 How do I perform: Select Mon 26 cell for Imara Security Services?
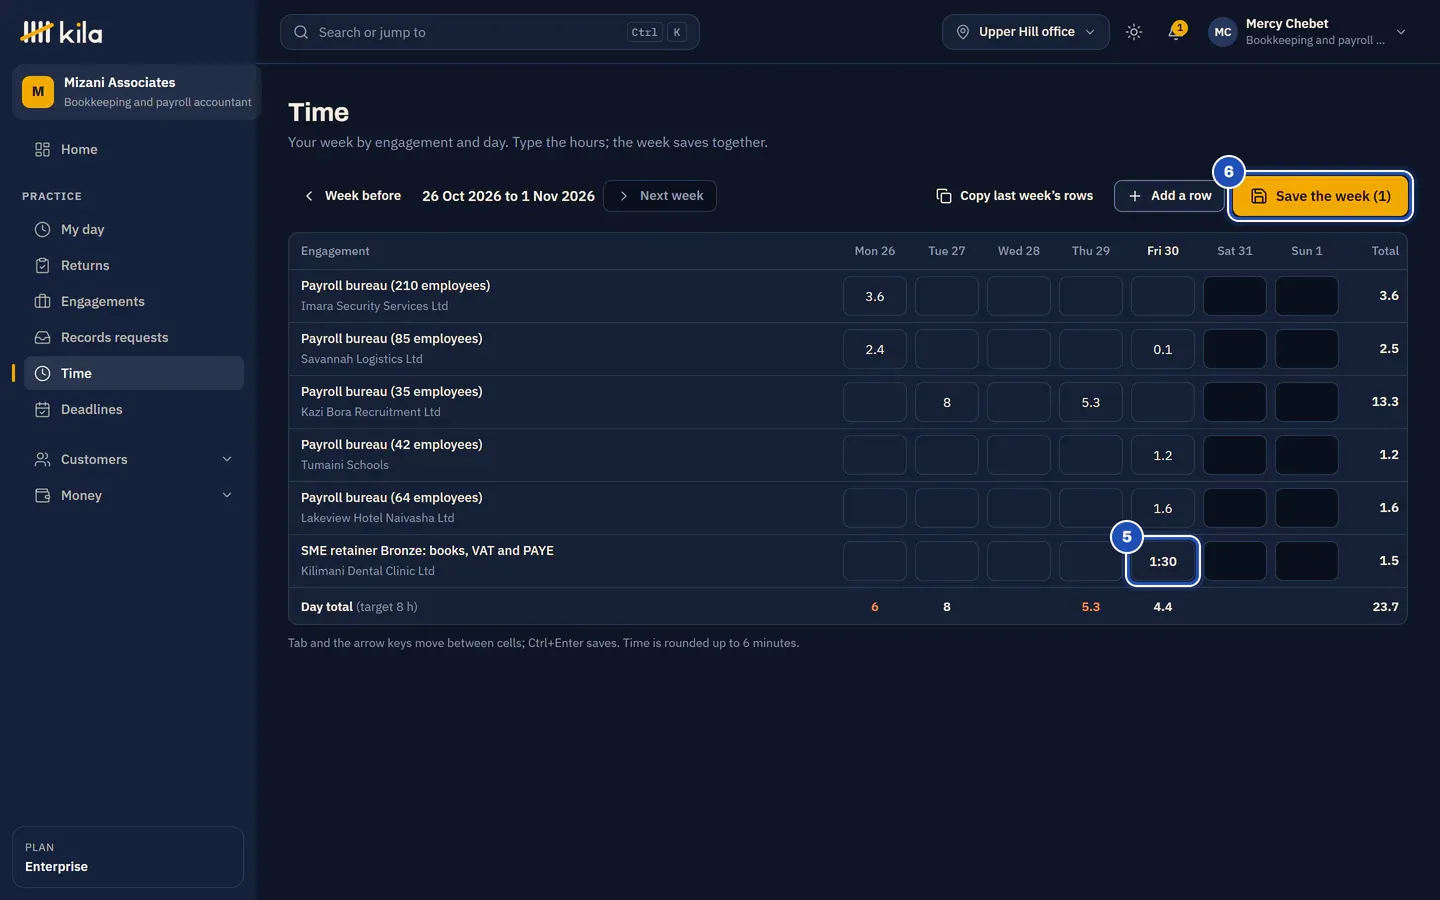tap(875, 296)
